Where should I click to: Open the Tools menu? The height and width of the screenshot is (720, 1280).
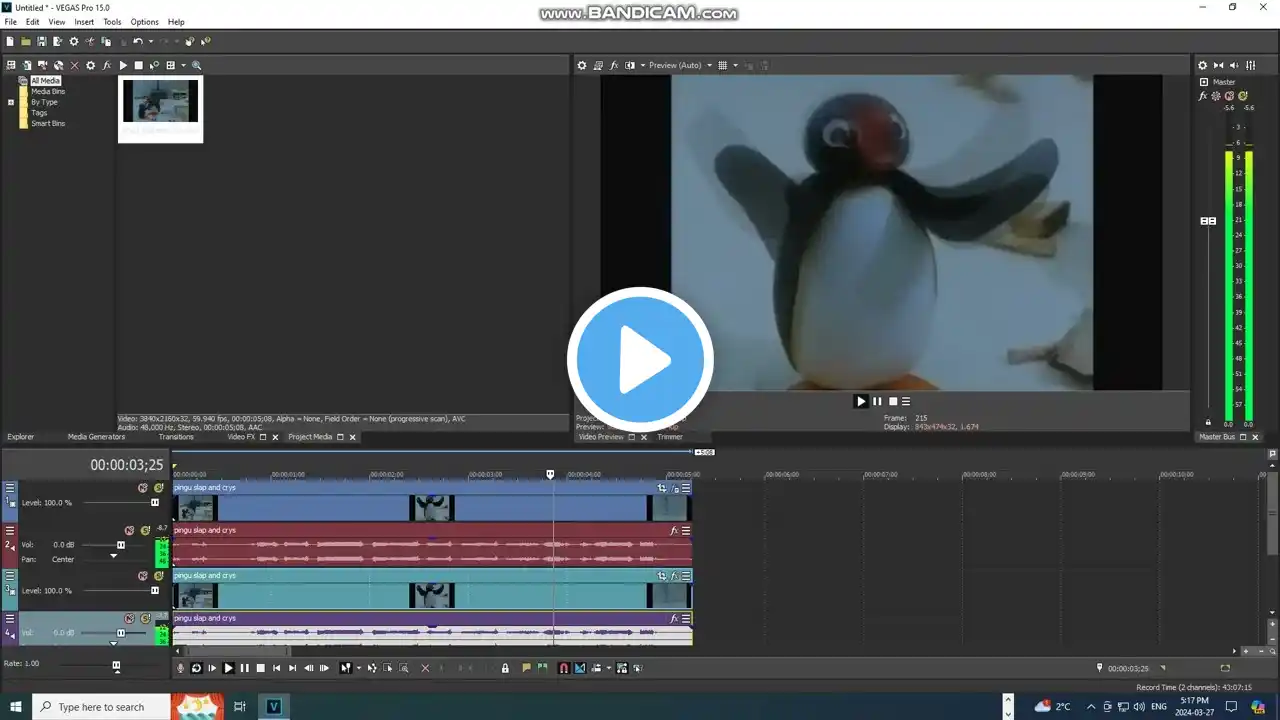[112, 22]
